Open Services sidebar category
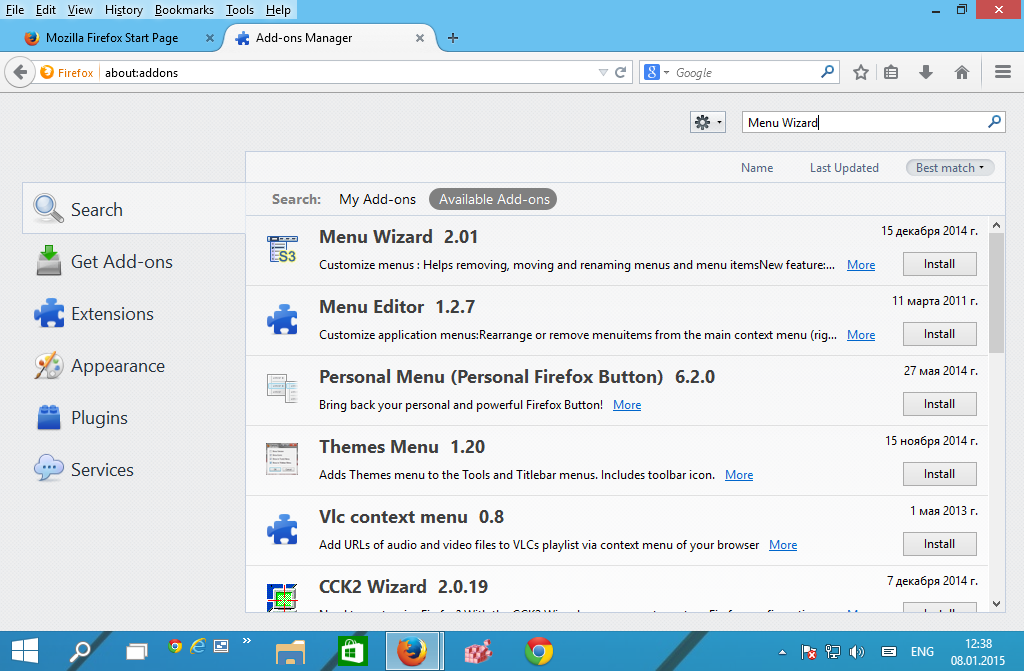The height and width of the screenshot is (671, 1024). tap(134, 470)
